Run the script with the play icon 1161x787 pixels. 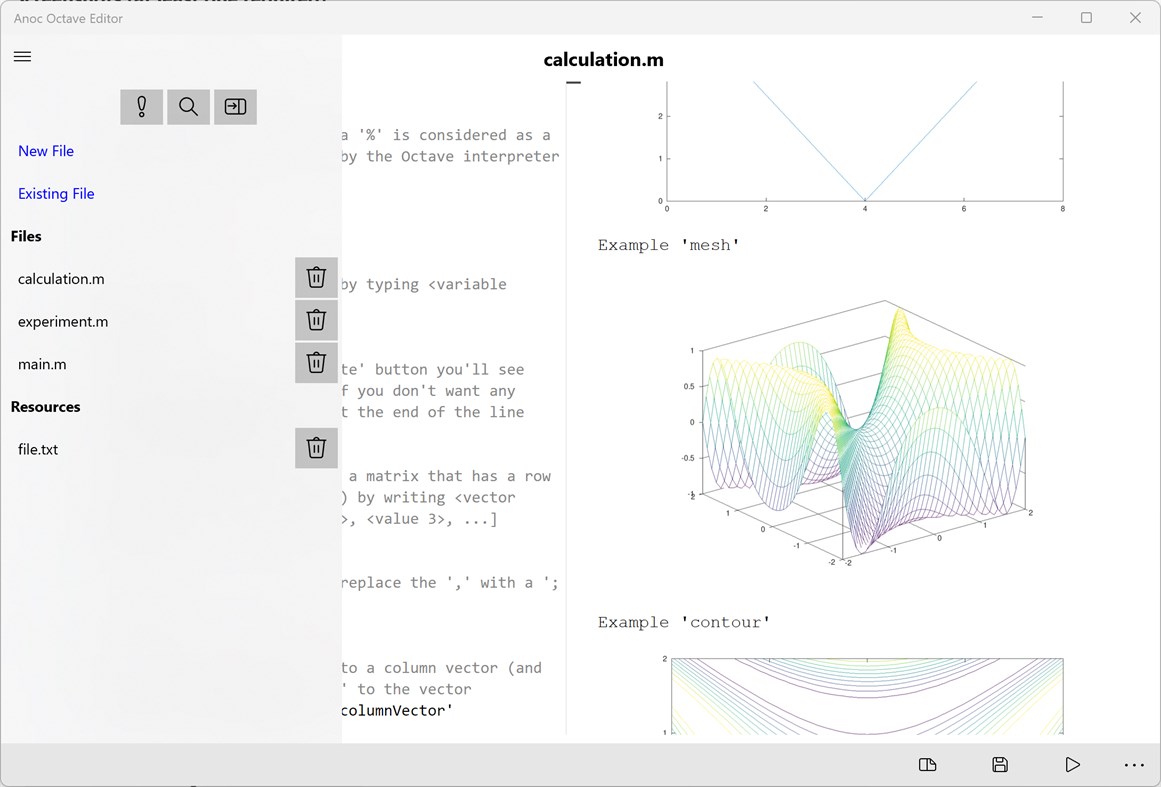1072,764
